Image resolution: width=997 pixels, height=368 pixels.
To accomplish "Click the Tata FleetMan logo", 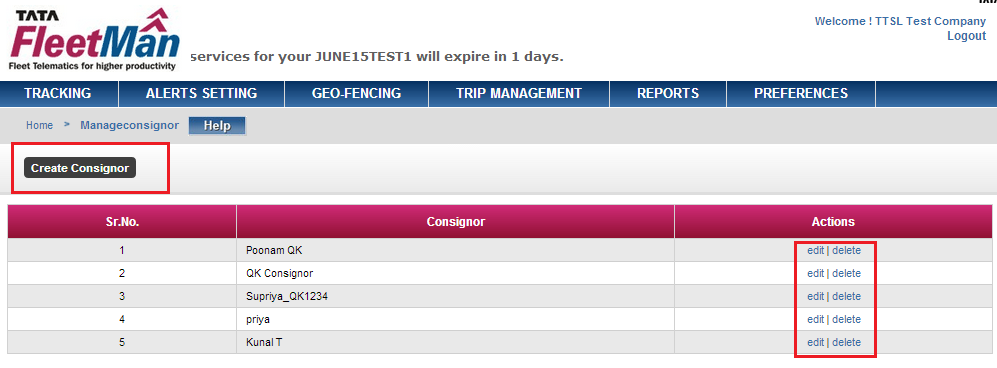I will 94,39.
